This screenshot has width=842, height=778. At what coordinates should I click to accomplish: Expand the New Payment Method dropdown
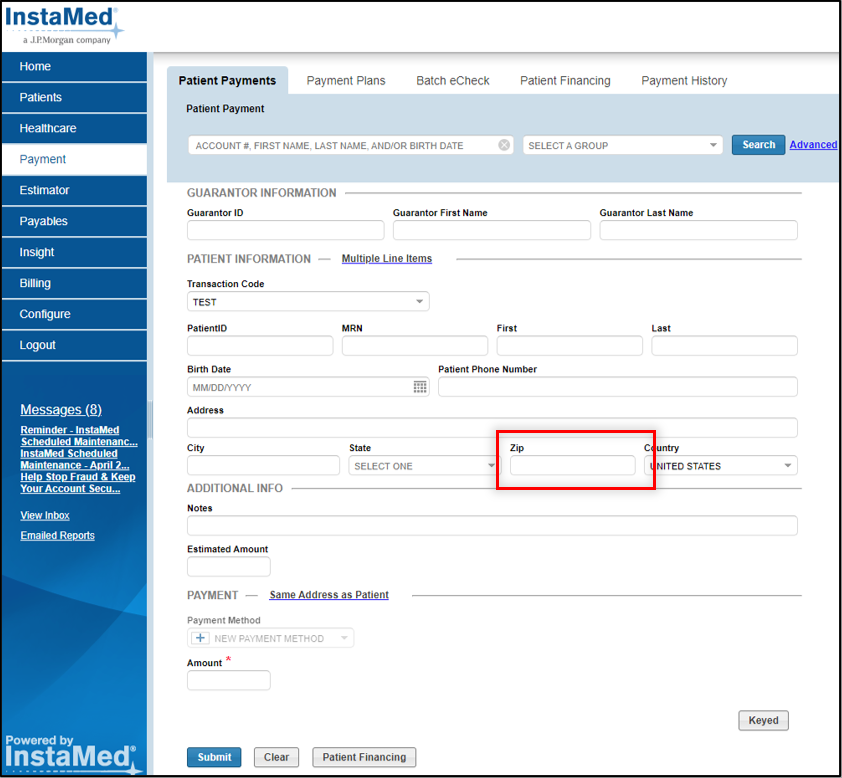click(343, 637)
